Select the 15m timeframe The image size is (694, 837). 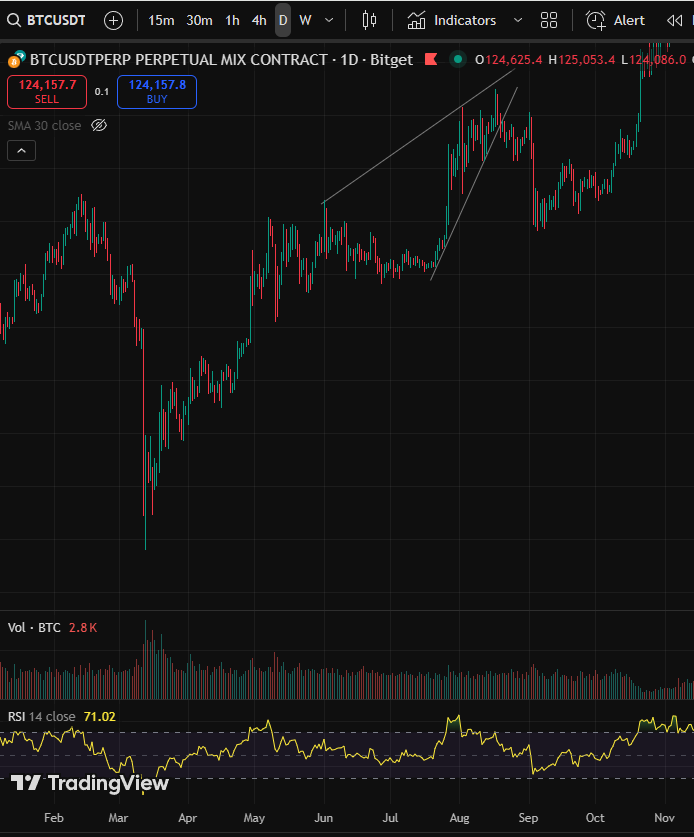tap(161, 20)
